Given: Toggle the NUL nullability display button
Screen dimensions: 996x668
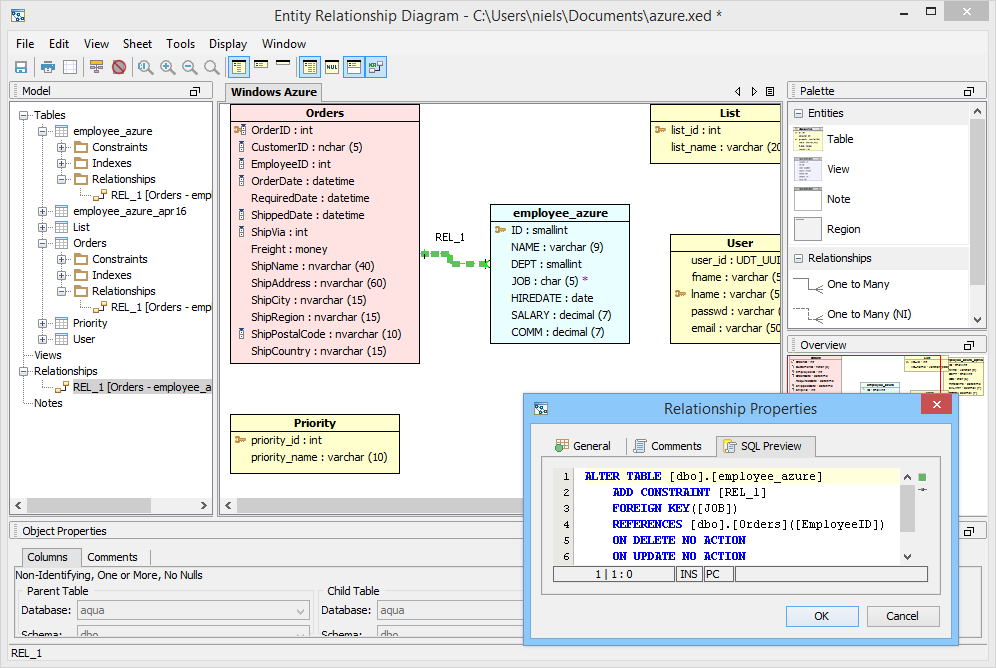Looking at the screenshot, I should (332, 67).
